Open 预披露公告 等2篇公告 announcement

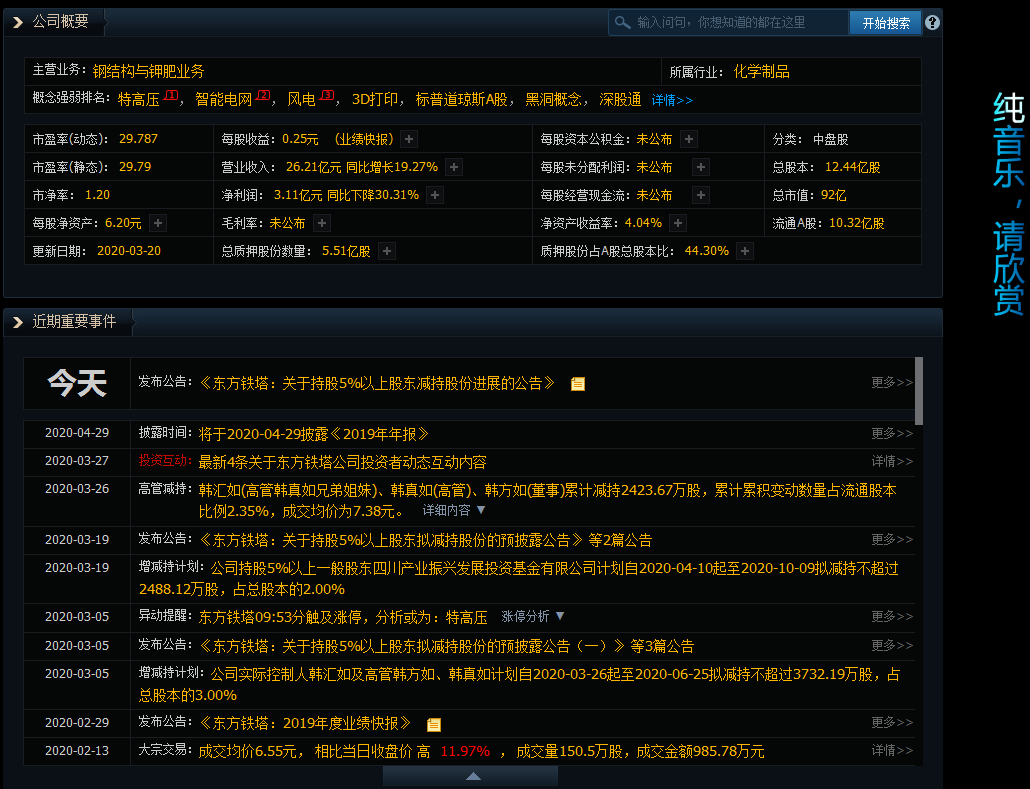coord(425,540)
